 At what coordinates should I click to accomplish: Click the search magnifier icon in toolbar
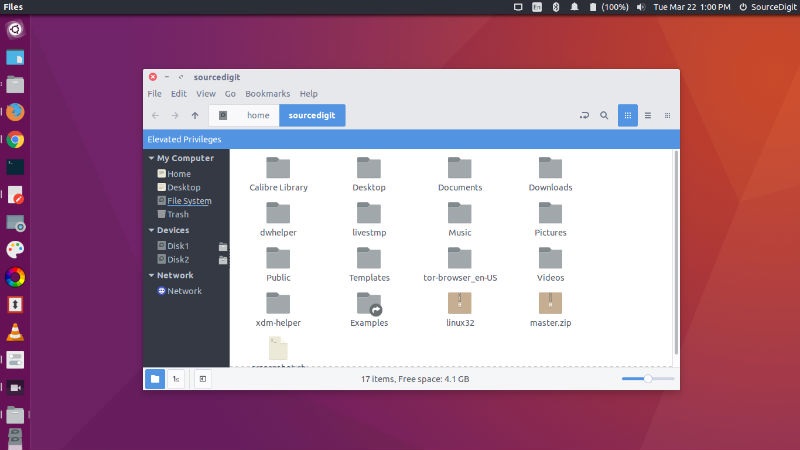click(604, 116)
